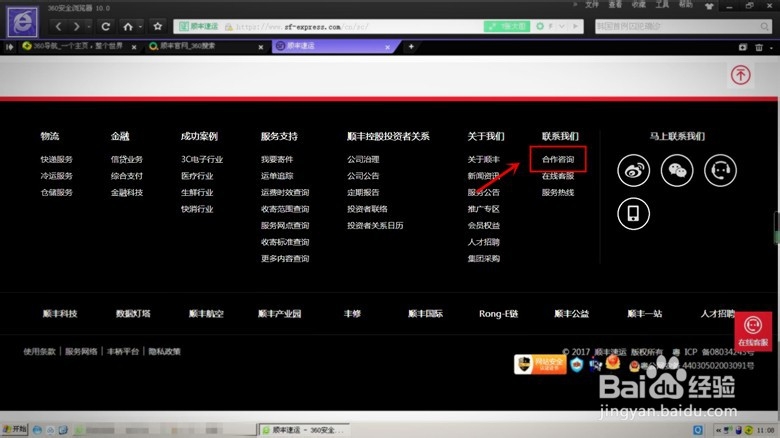Open the skin (shirt) icon in title bar
780x438 pixels.
(x=709, y=6)
